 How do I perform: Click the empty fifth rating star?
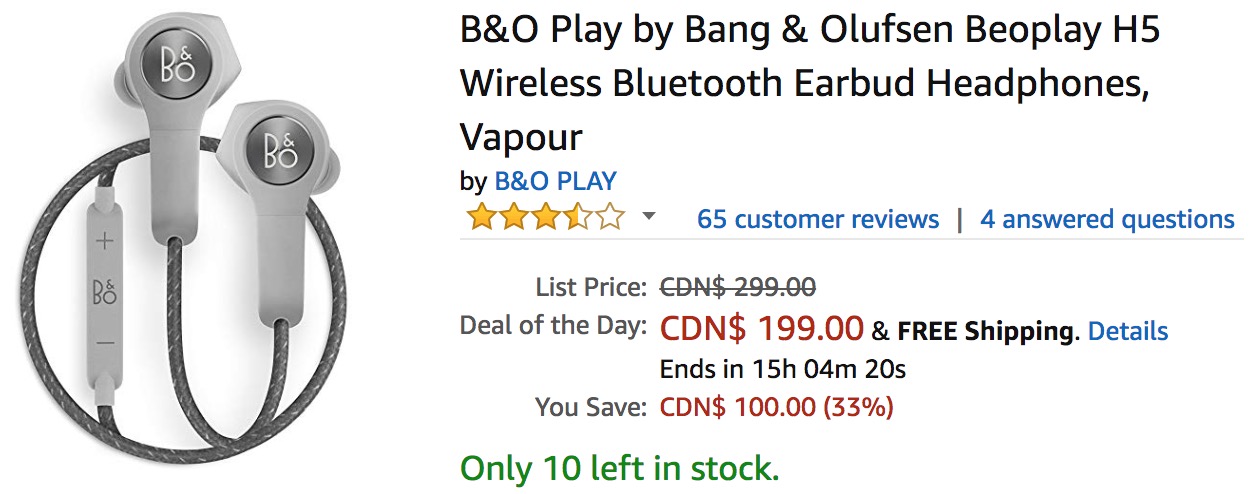pos(610,218)
